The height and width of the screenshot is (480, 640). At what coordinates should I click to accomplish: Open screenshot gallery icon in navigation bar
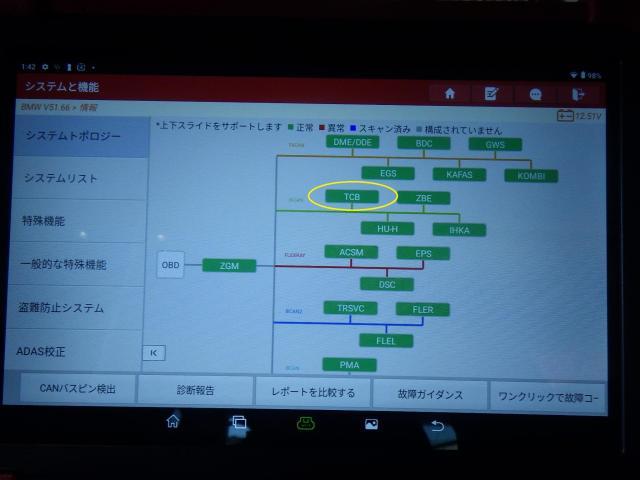[371, 424]
